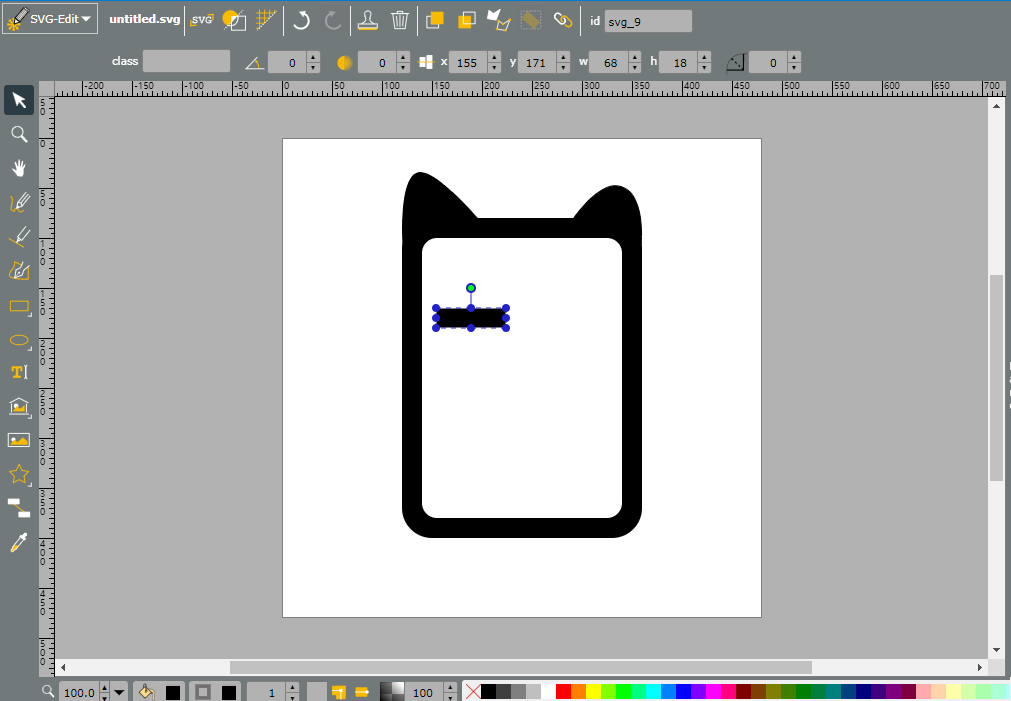Screen dimensions: 1011x701
Task: Pick the Ellipse drawing tool
Action: (x=19, y=339)
